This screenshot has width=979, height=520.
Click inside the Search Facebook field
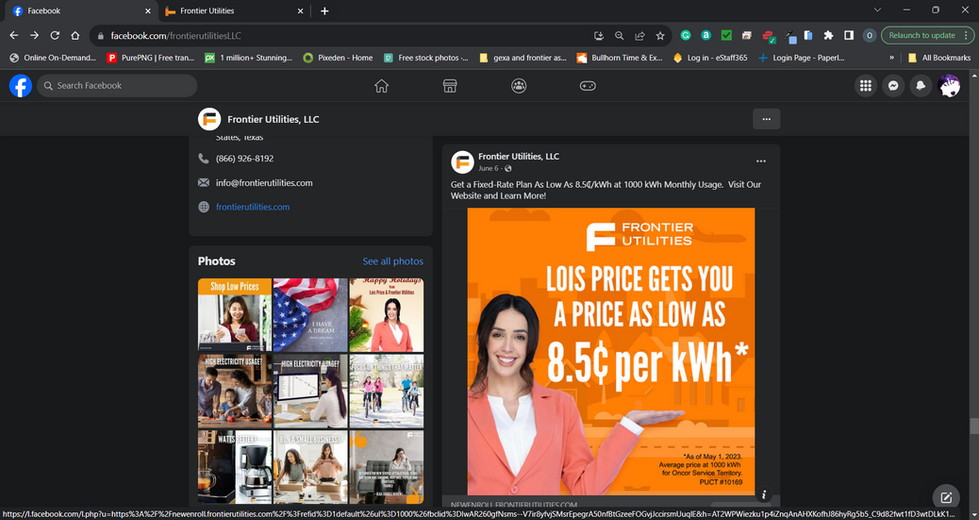[117, 86]
